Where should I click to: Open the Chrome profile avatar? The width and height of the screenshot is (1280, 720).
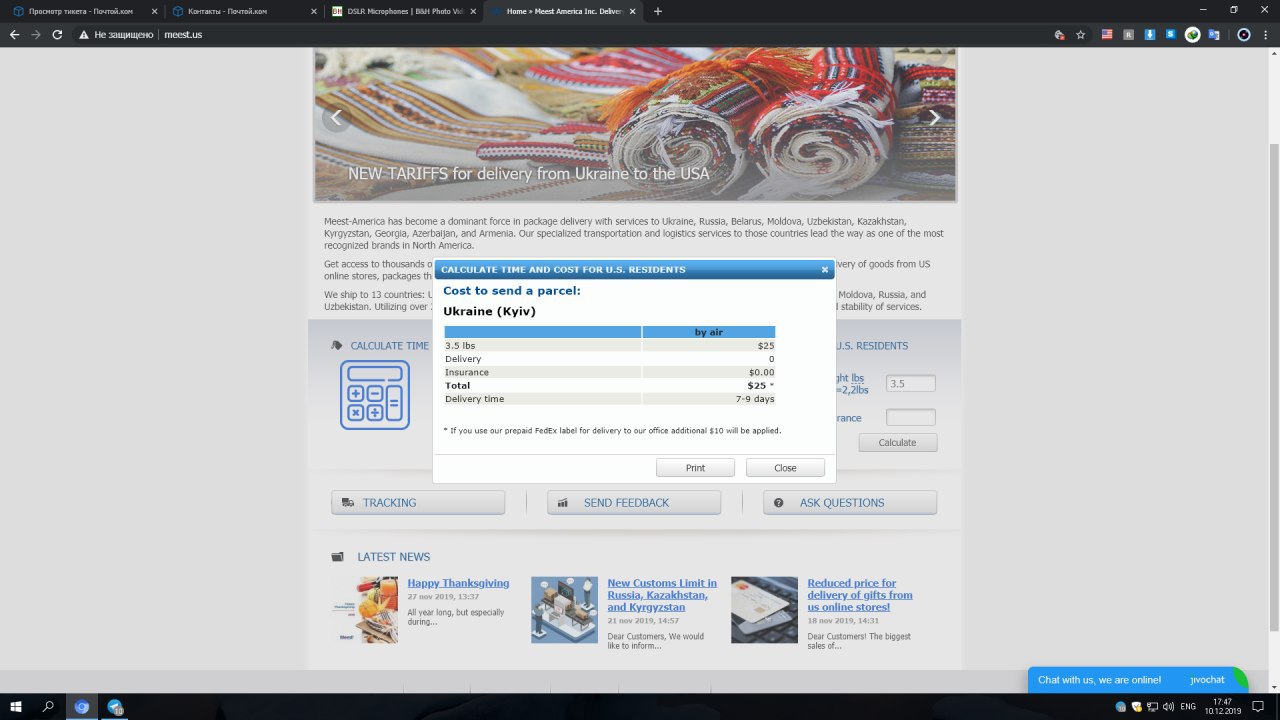tap(1243, 34)
